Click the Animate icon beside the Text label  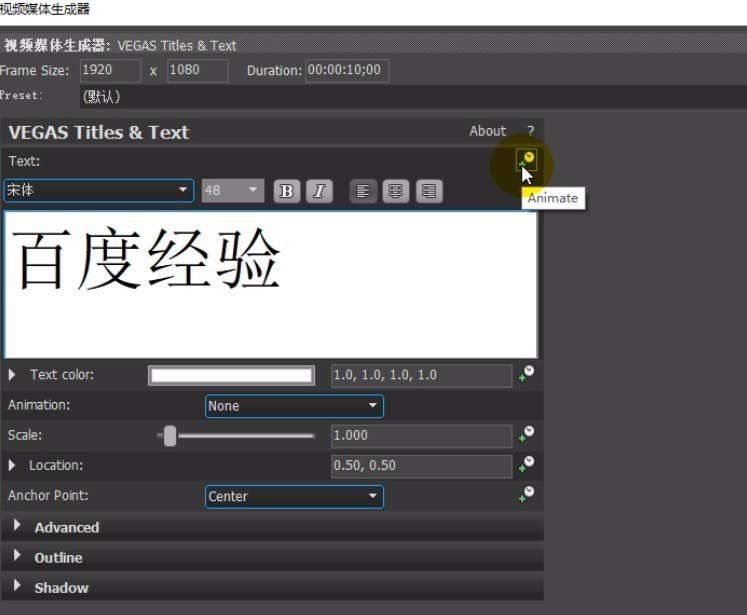[x=526, y=160]
